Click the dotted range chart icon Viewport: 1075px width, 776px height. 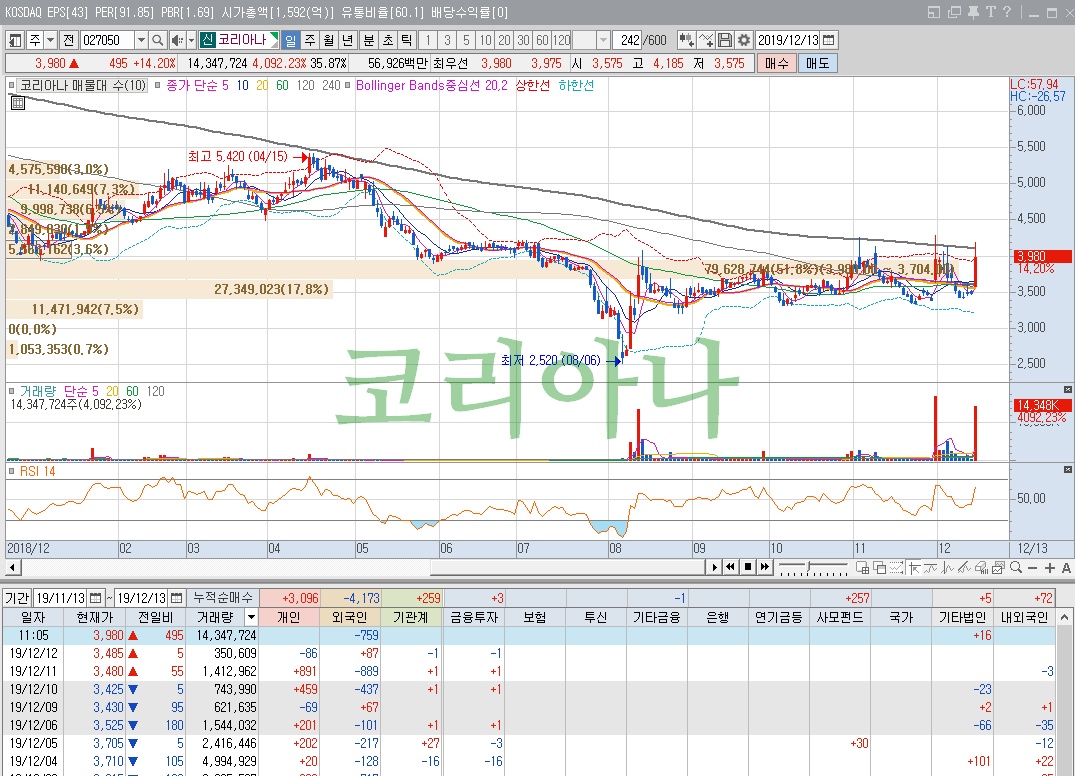[897, 567]
